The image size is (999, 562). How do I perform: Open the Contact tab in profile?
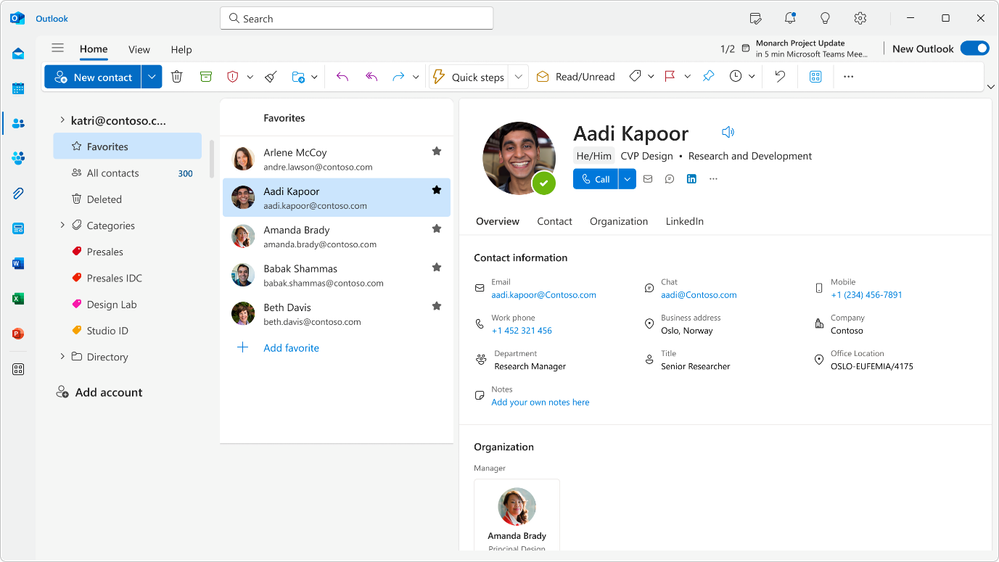coord(554,221)
